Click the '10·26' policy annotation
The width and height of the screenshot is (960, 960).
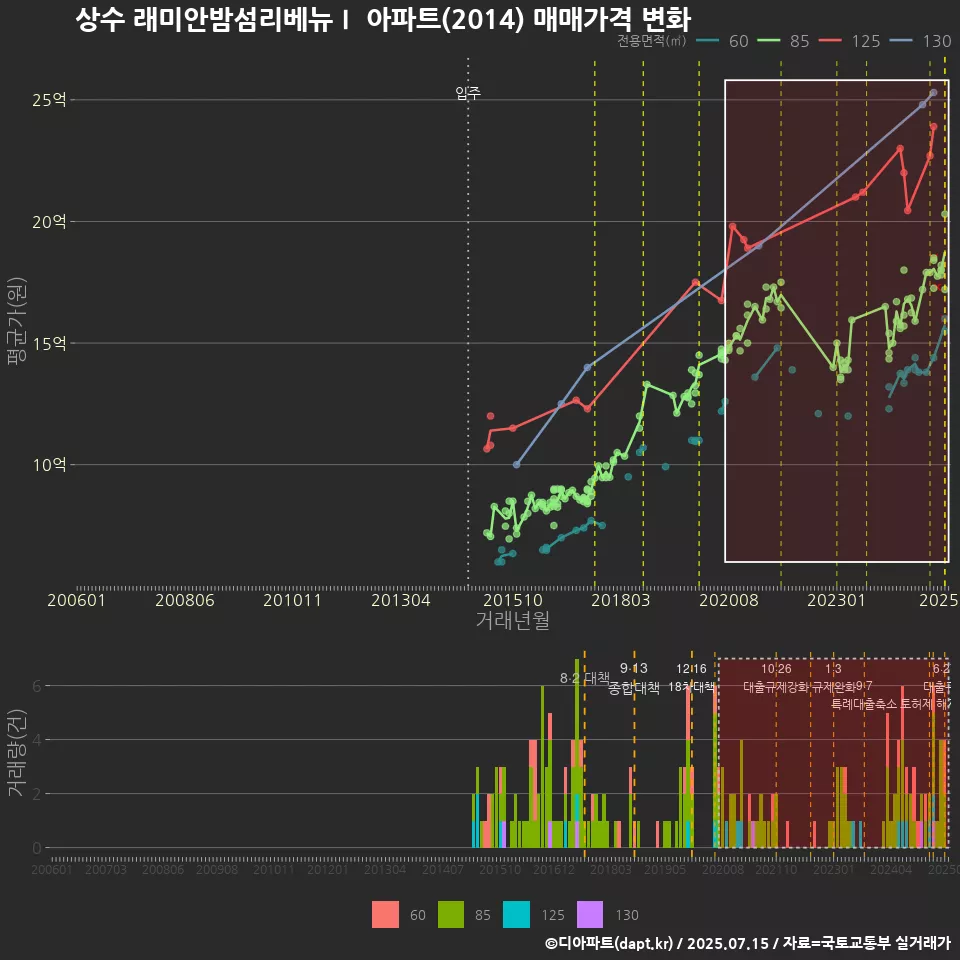[776, 669]
